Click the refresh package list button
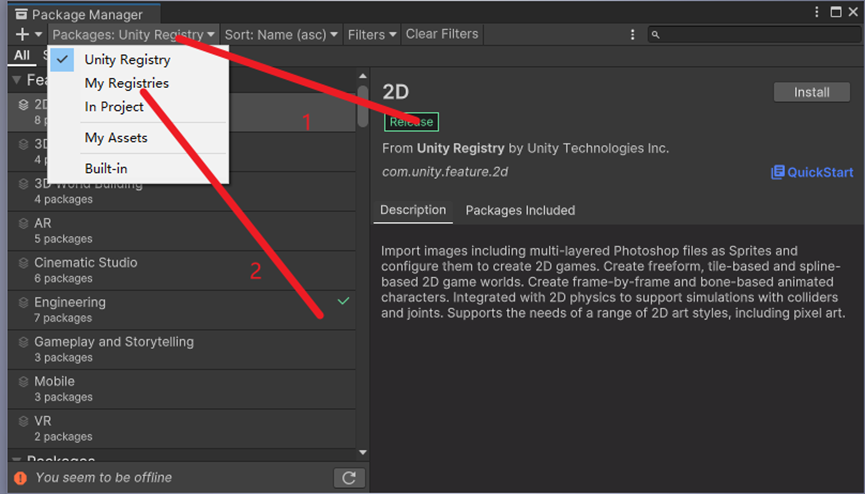This screenshot has width=865, height=494. tap(349, 477)
